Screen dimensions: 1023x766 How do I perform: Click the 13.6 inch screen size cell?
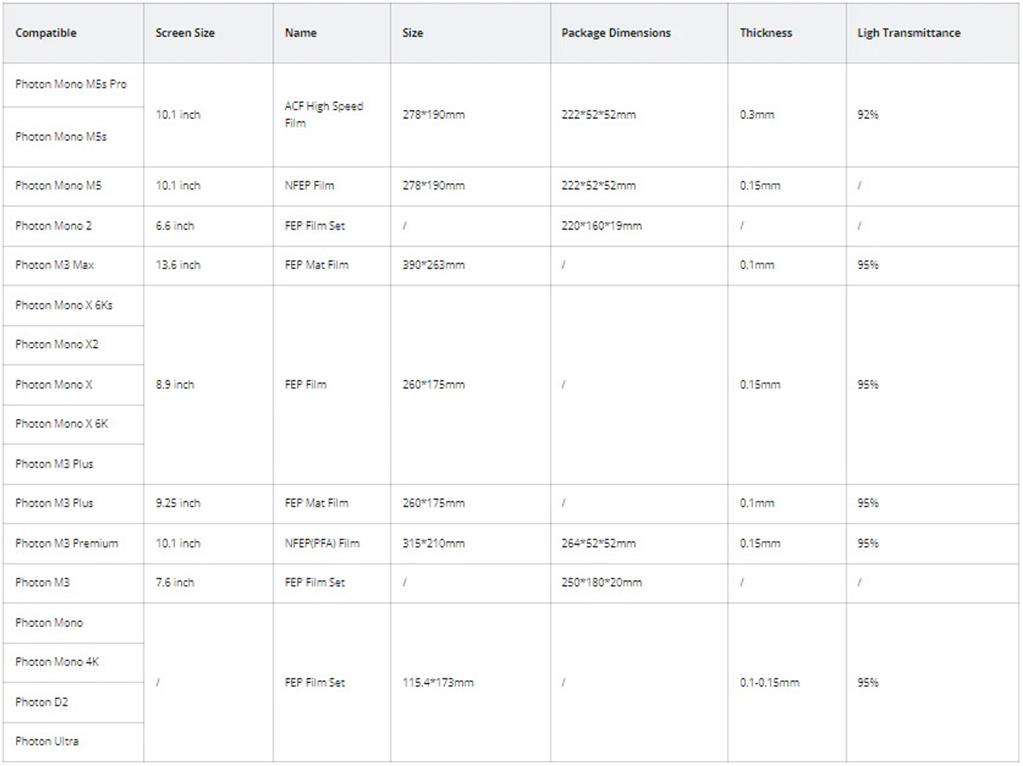[x=208, y=265]
